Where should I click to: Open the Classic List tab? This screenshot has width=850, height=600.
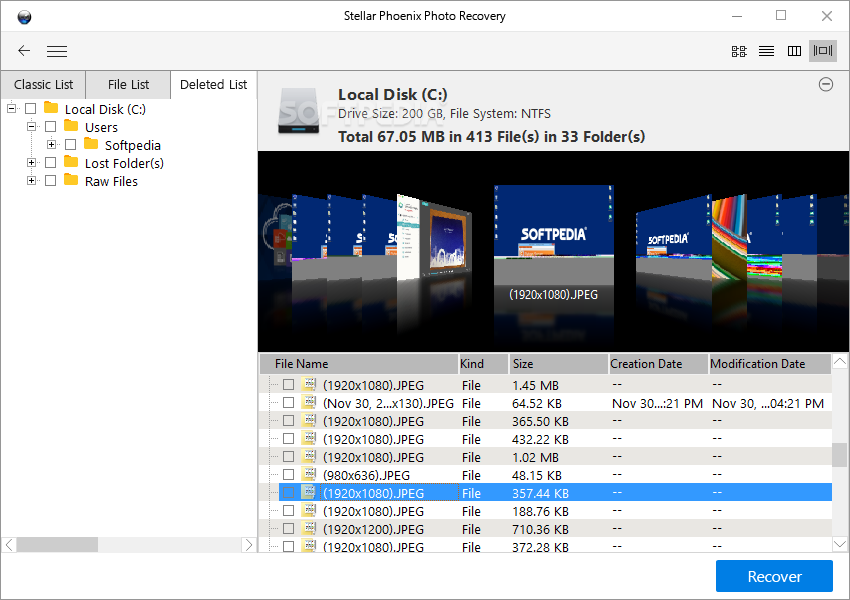(43, 85)
